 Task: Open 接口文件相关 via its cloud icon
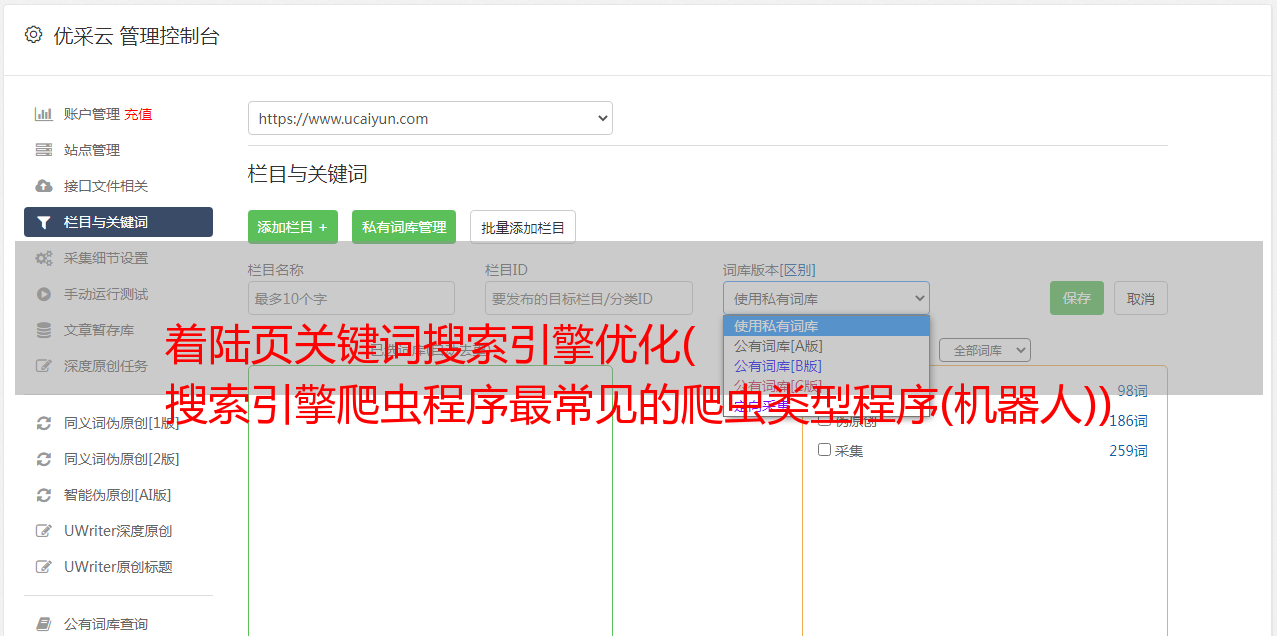[44, 186]
